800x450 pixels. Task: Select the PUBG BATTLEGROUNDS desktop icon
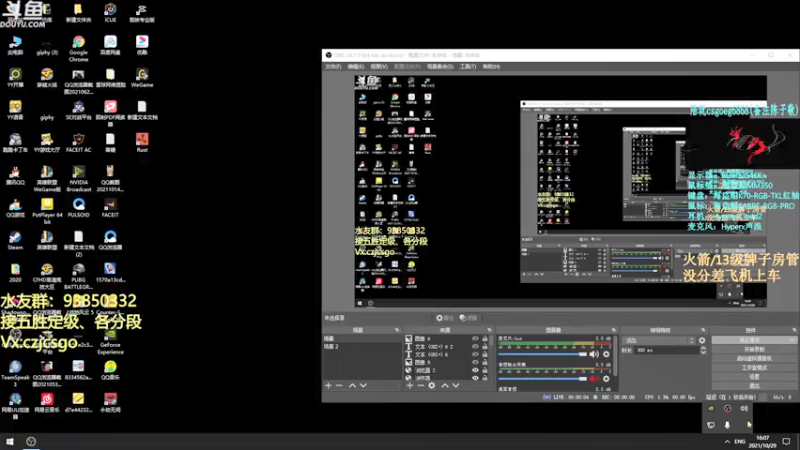(x=78, y=276)
